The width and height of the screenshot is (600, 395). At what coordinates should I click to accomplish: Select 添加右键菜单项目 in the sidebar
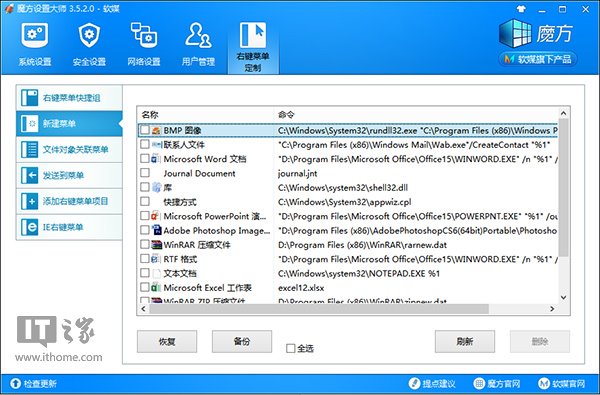(x=69, y=201)
